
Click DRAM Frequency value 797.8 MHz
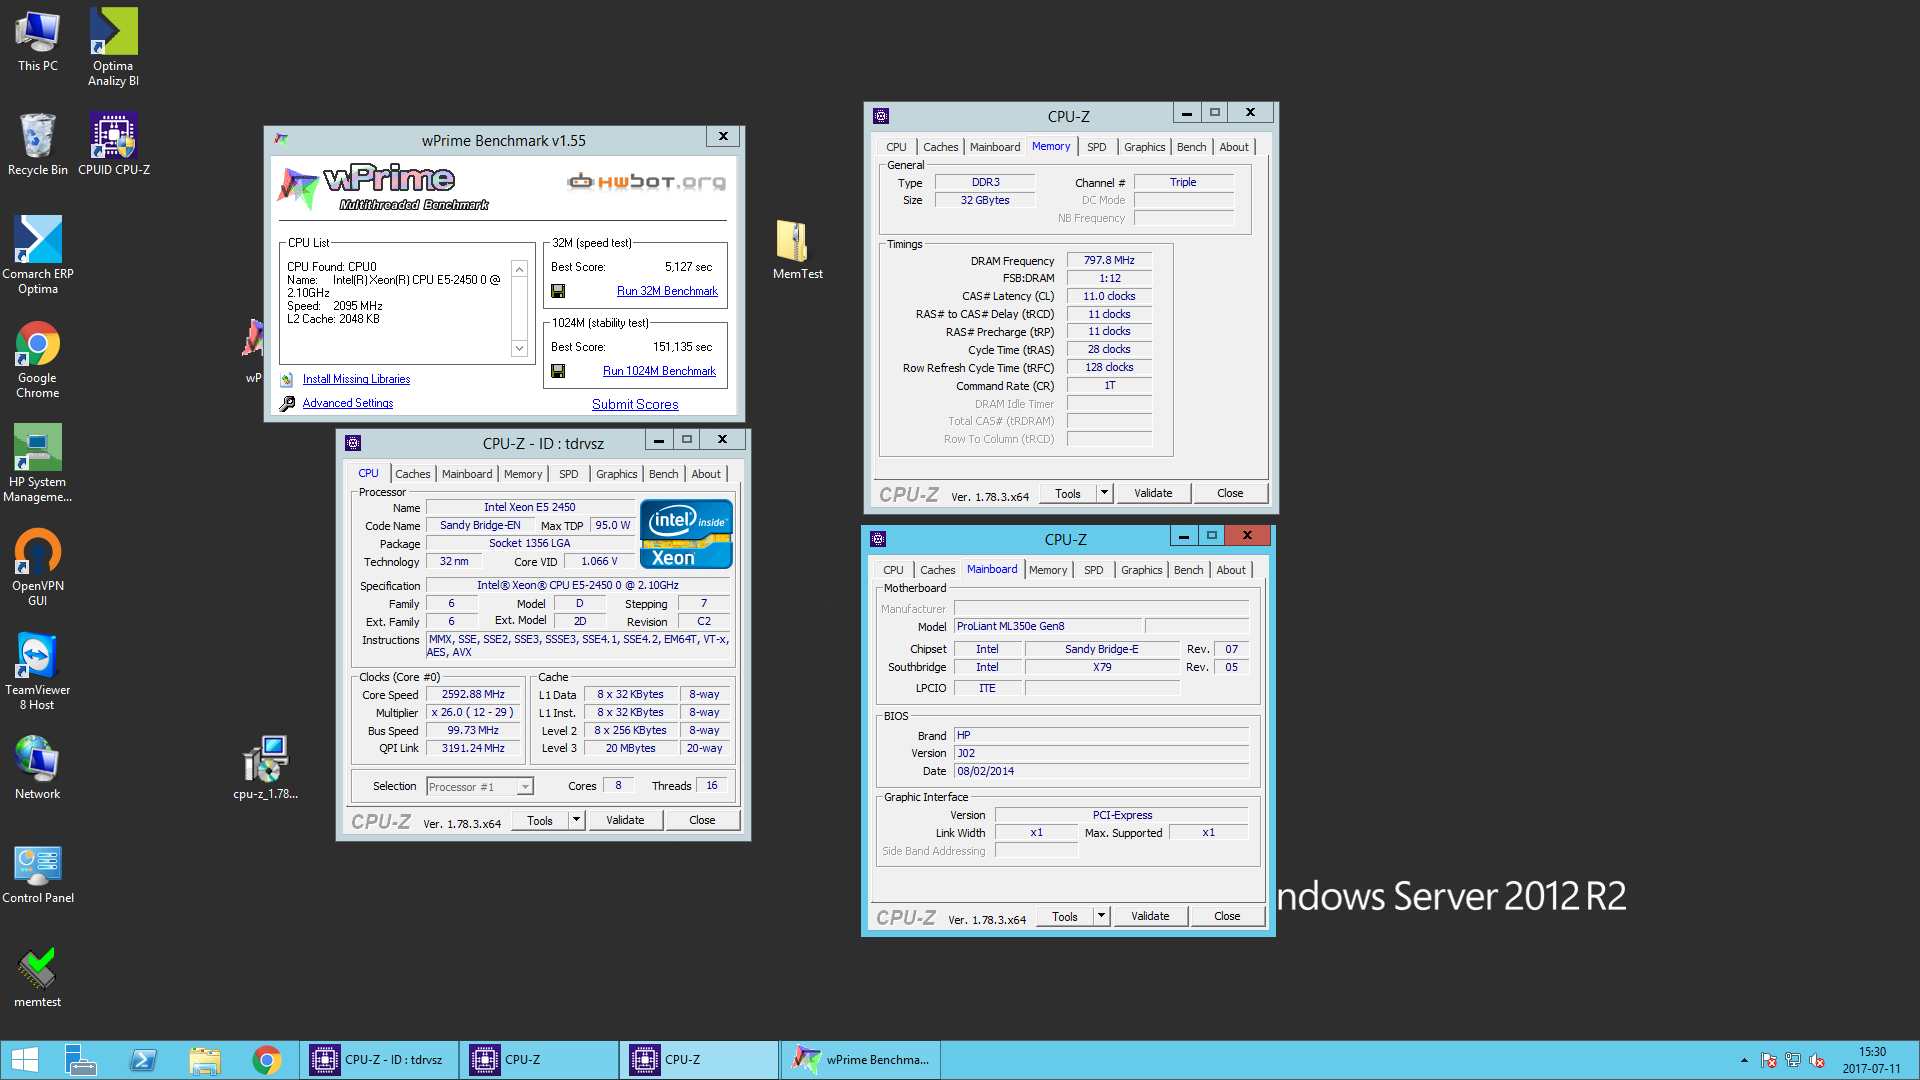pos(1109,260)
